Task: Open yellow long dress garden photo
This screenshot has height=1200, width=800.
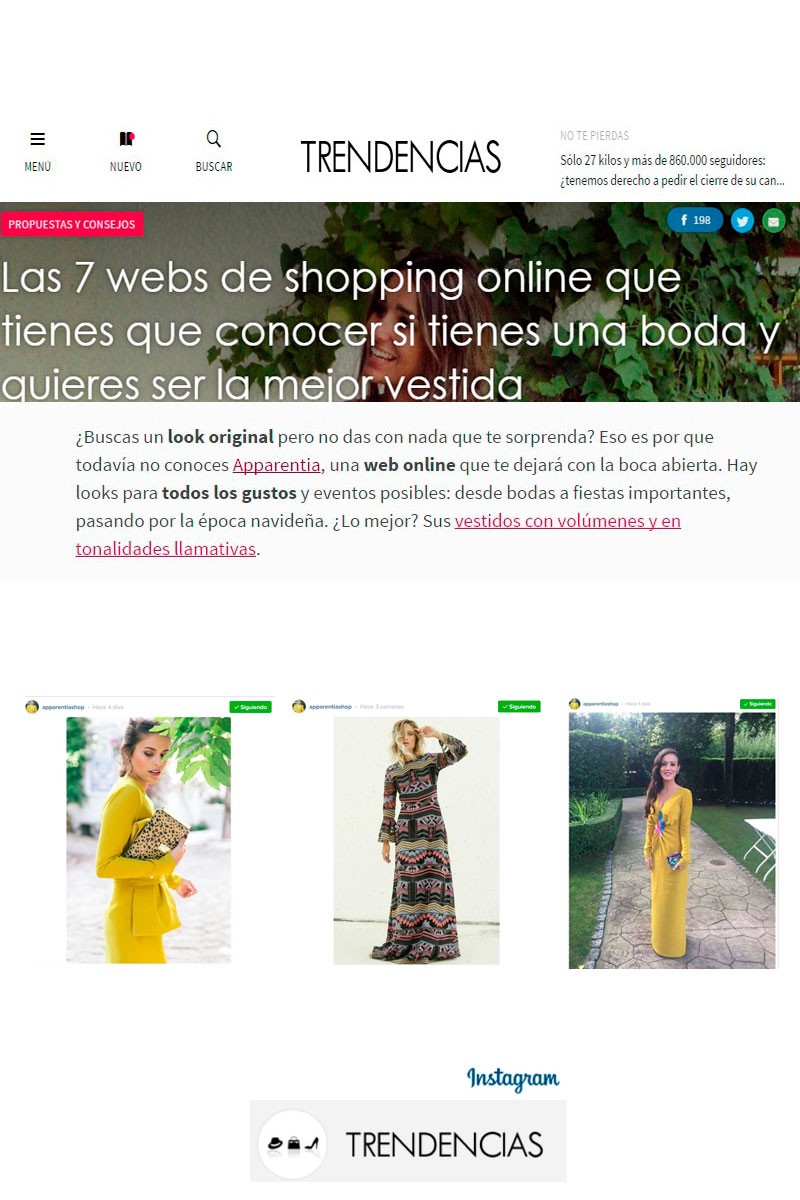Action: [x=672, y=840]
